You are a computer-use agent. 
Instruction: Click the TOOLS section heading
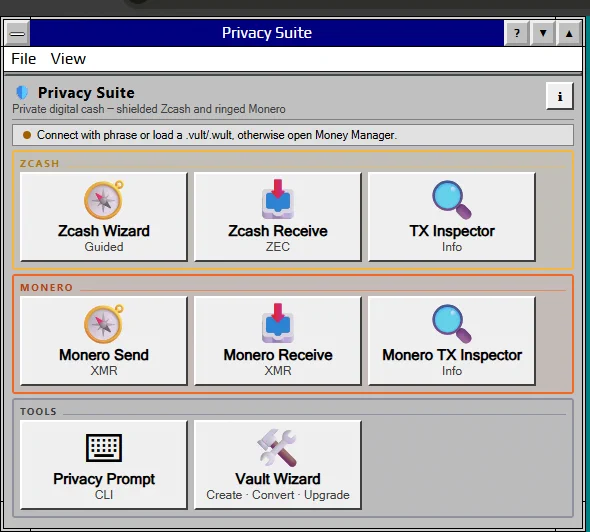point(38,411)
